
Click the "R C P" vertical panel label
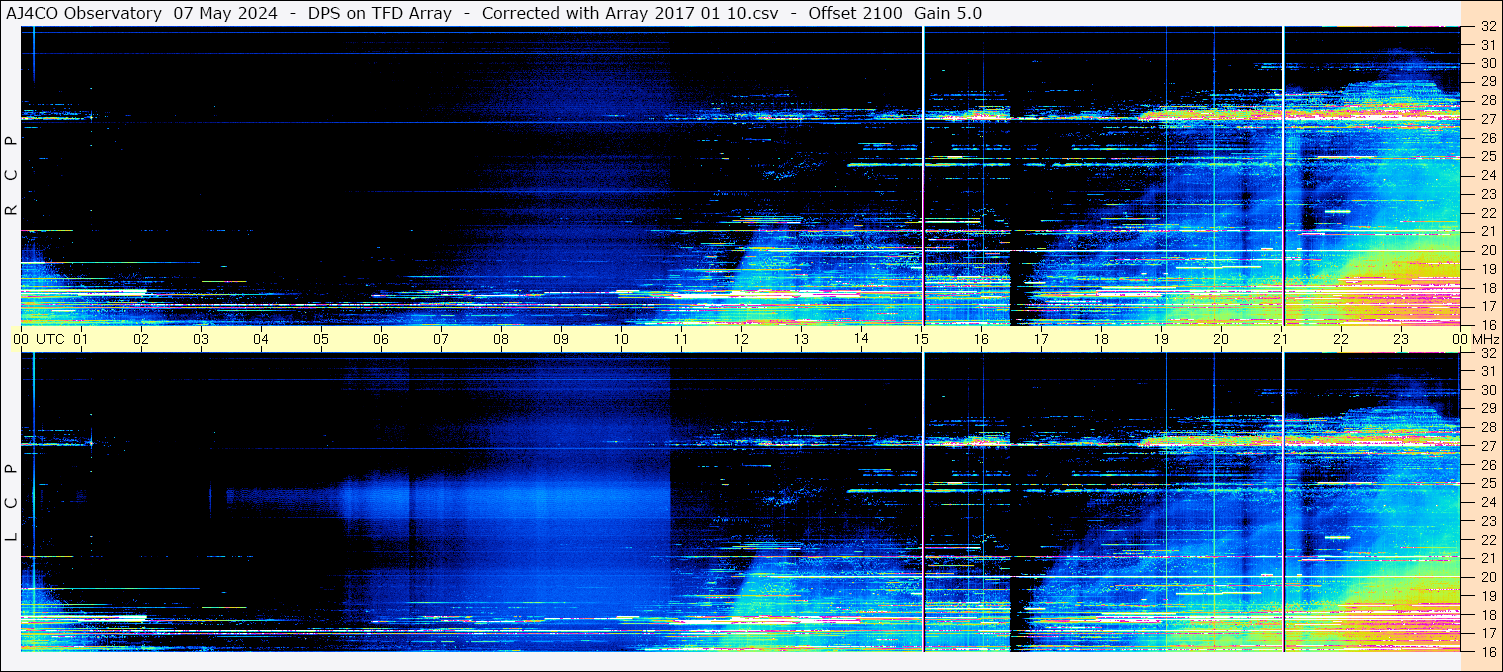(x=12, y=176)
